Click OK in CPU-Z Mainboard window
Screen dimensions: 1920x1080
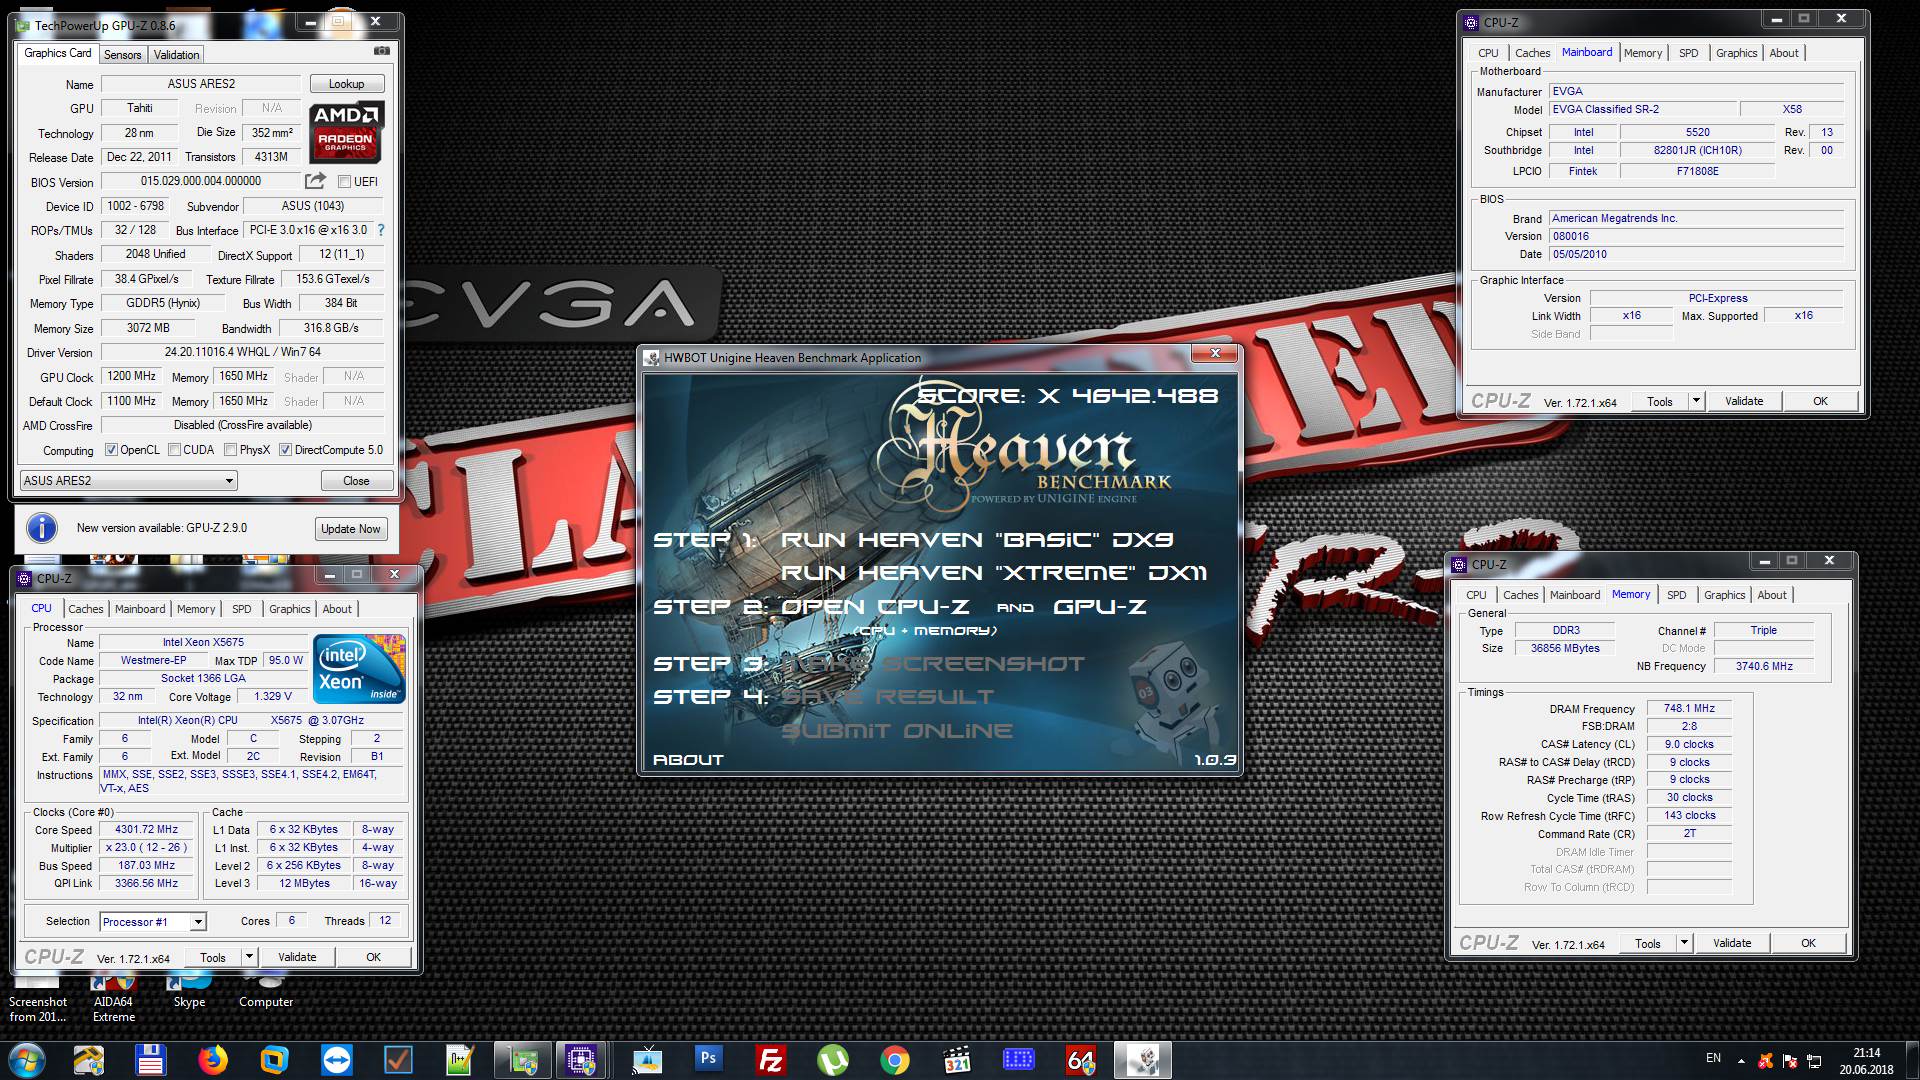click(1820, 401)
